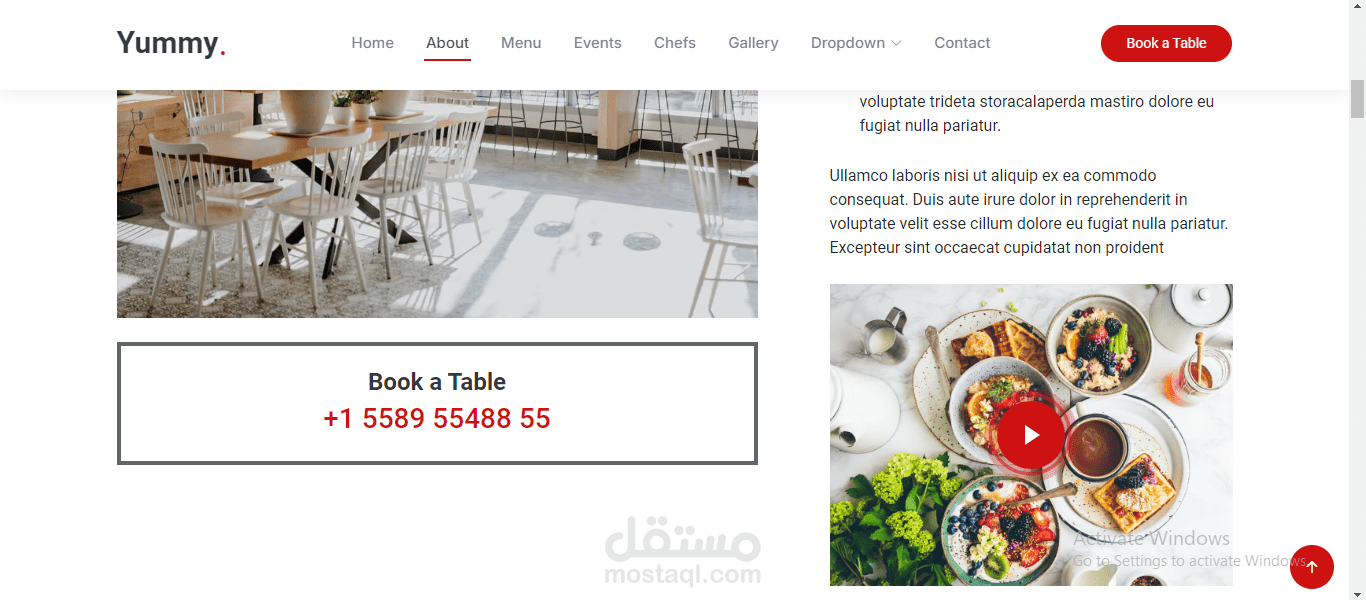The width and height of the screenshot is (1366, 600).
Task: Open the Gallery nav link
Action: click(753, 43)
